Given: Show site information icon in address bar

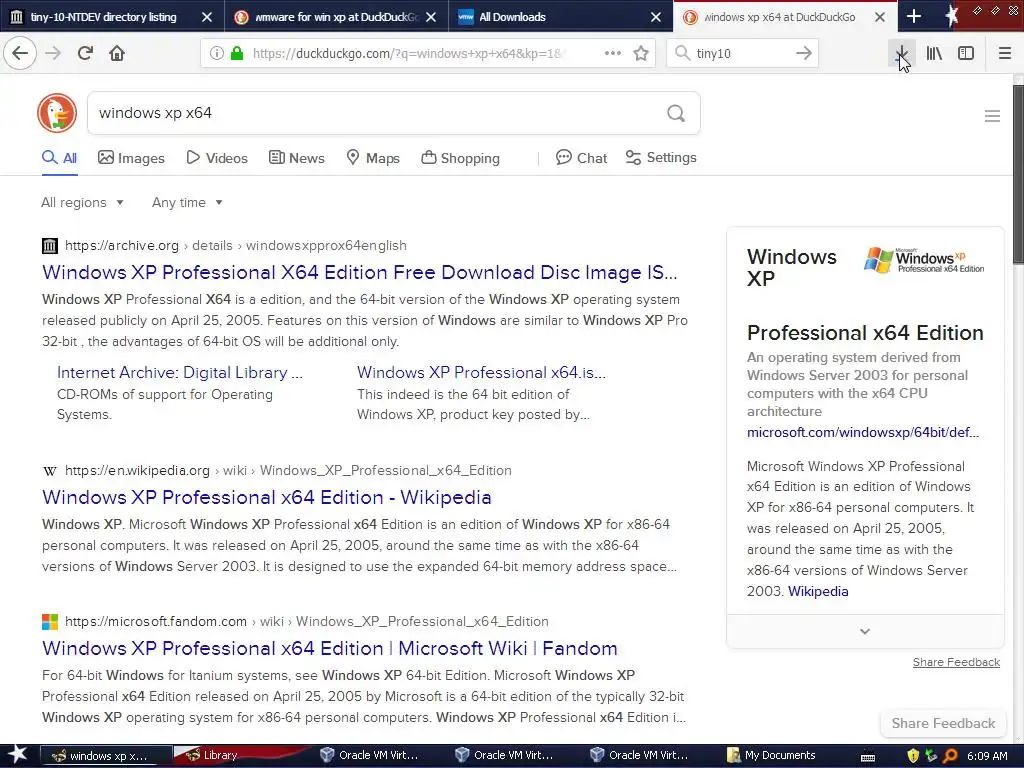Looking at the screenshot, I should tap(217, 53).
